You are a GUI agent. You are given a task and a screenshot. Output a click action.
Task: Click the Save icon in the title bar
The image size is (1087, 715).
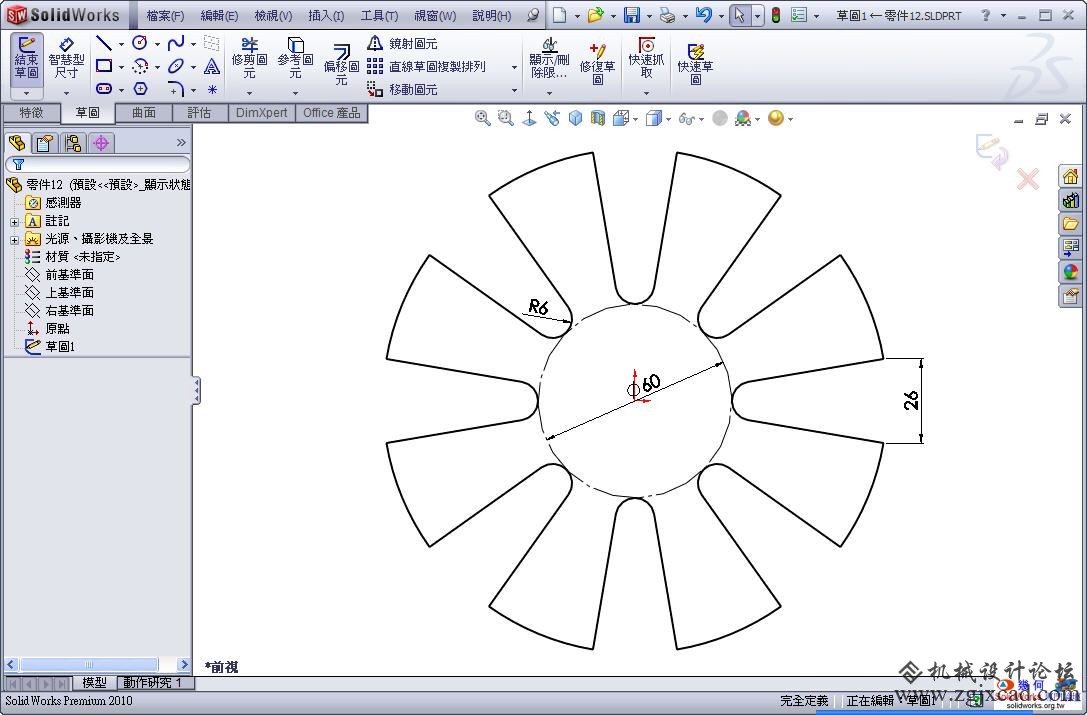coord(632,15)
